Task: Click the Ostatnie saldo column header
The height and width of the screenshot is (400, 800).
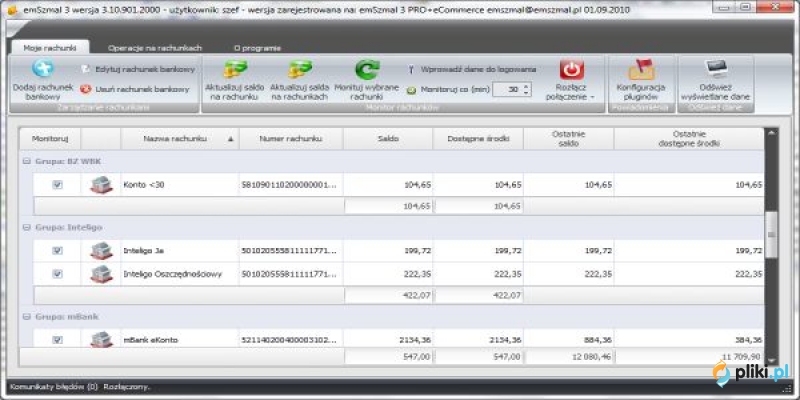Action: 568,138
